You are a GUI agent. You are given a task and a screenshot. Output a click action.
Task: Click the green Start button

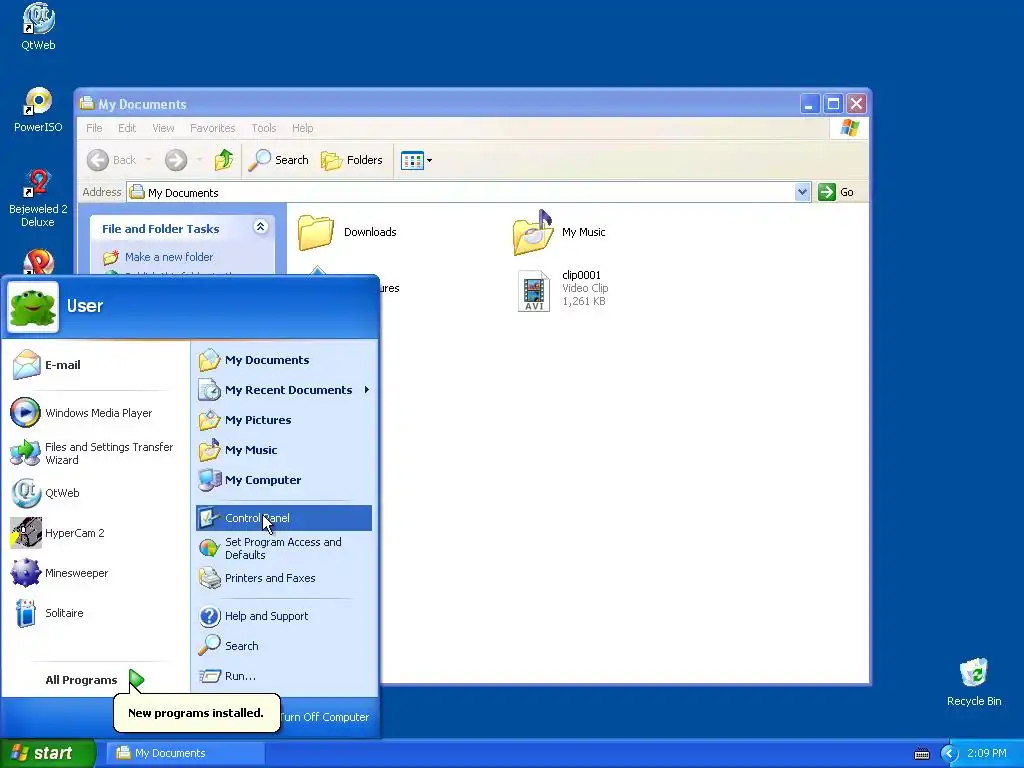[x=48, y=753]
